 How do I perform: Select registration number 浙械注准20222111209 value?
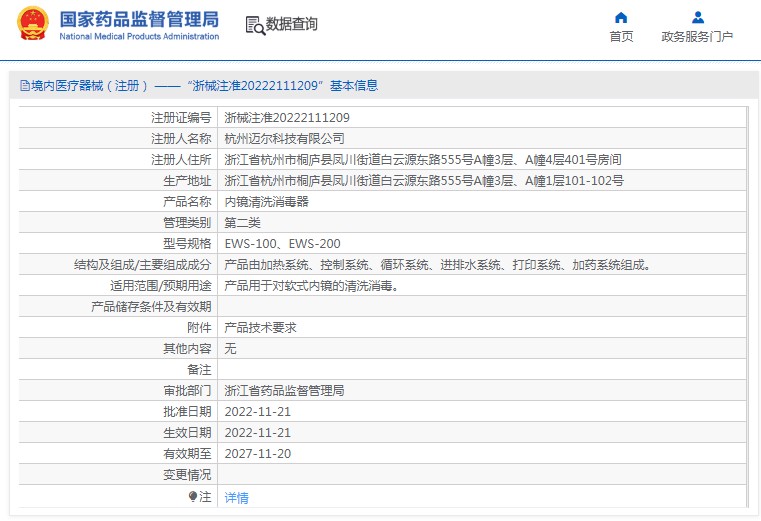[x=287, y=118]
